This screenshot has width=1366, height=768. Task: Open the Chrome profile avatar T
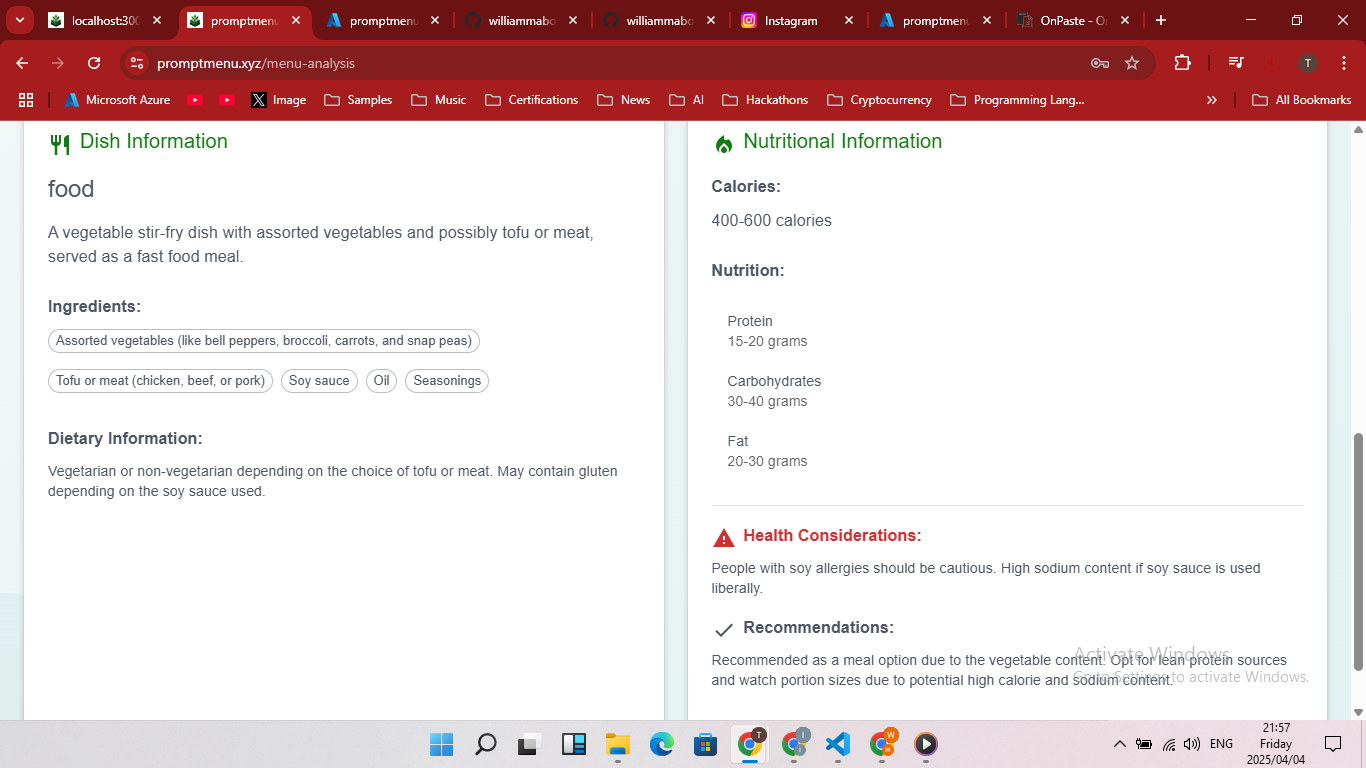click(1308, 63)
